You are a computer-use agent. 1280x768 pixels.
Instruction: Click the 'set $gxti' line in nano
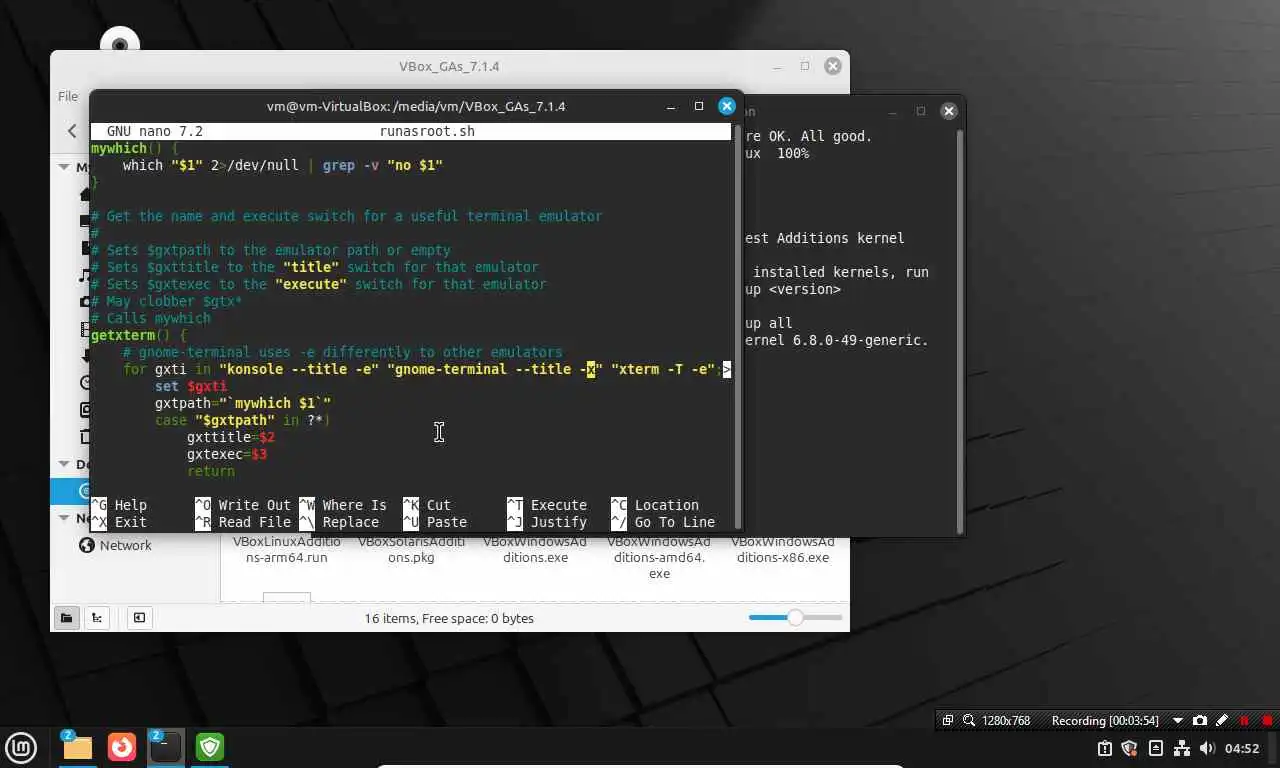[x=191, y=386]
